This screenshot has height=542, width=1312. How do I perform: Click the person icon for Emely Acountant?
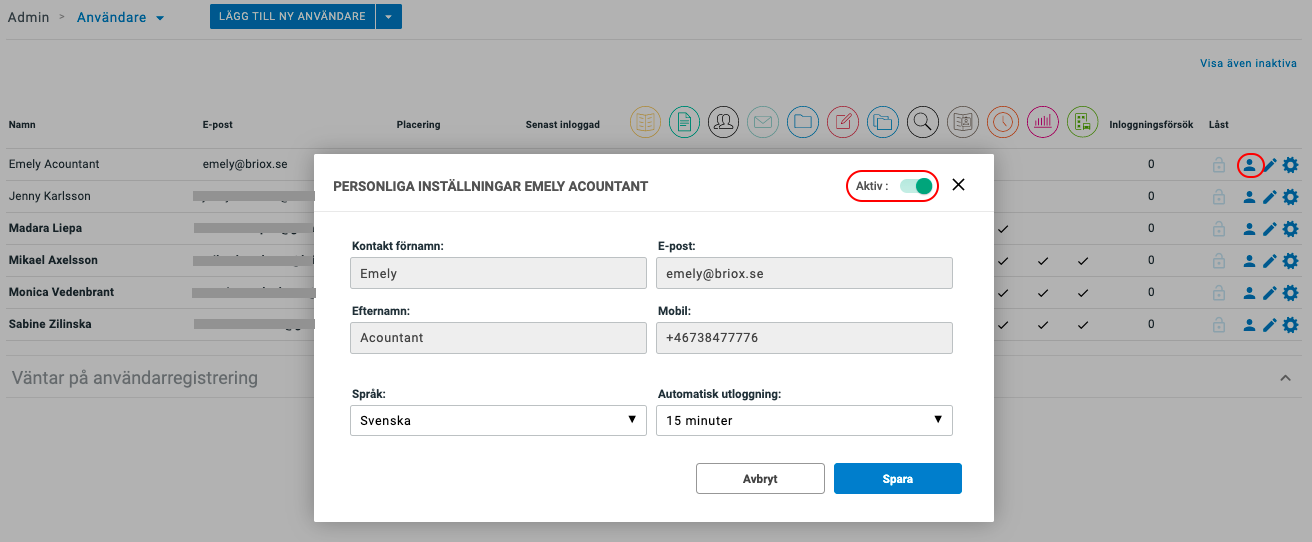click(1249, 165)
